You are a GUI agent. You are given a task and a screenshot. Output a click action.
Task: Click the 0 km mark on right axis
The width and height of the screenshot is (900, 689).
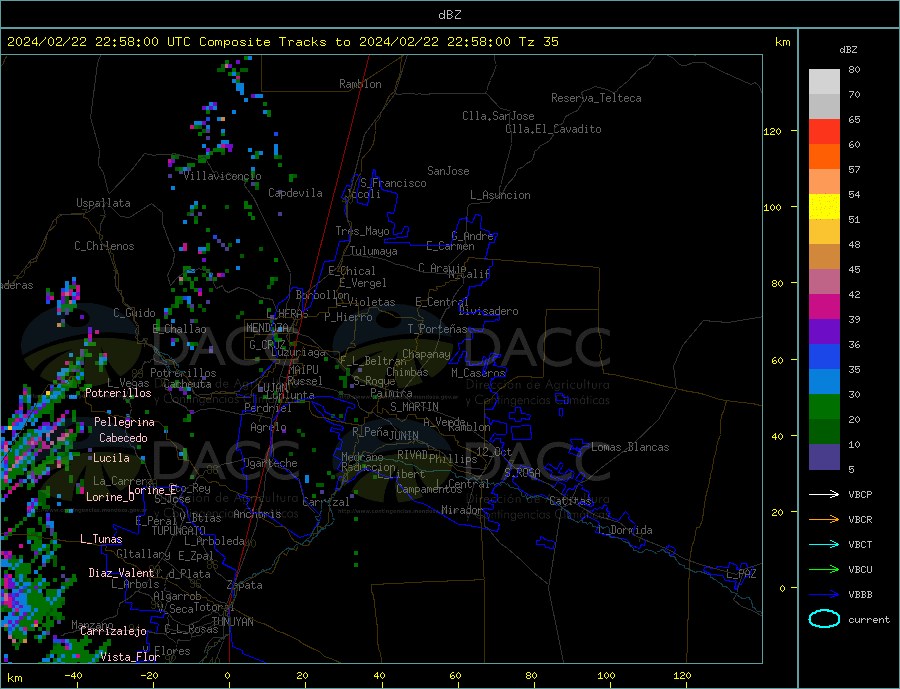(782, 588)
